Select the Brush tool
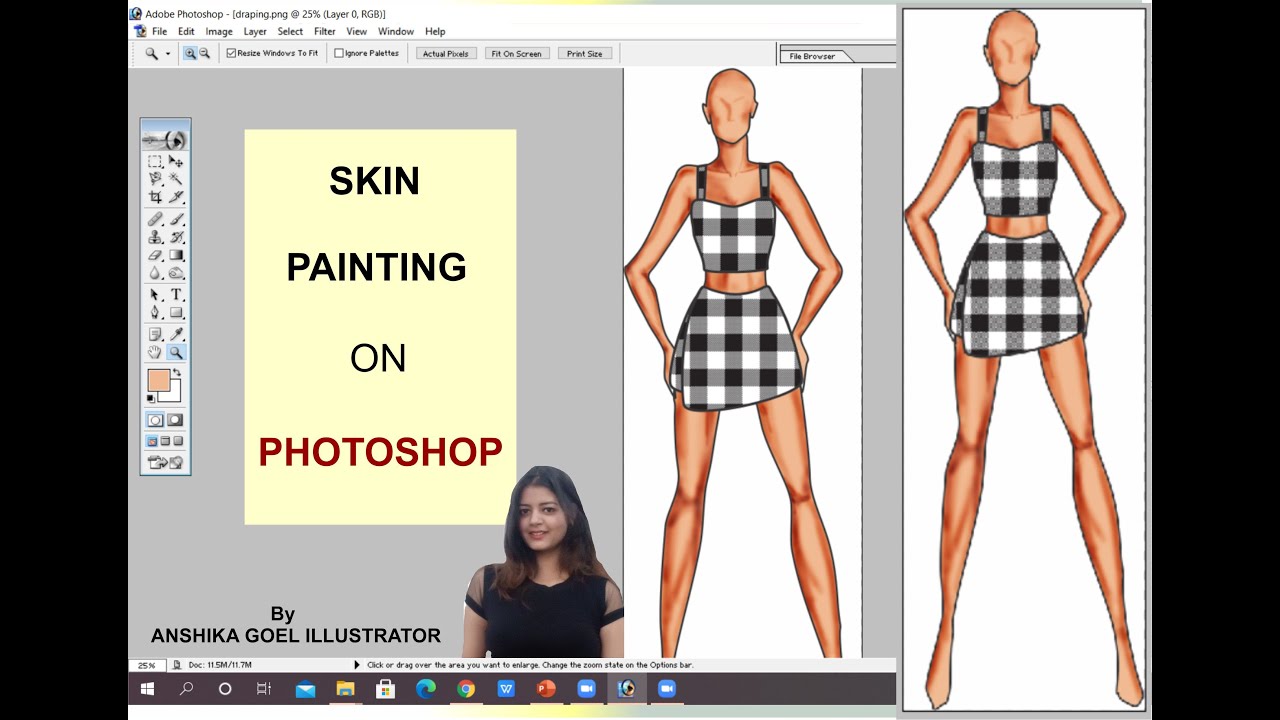This screenshot has width=1280, height=720. 176,219
